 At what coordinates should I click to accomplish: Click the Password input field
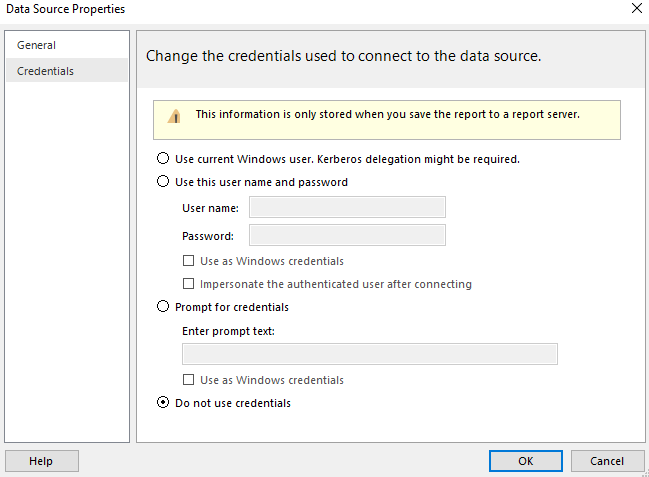tap(347, 235)
